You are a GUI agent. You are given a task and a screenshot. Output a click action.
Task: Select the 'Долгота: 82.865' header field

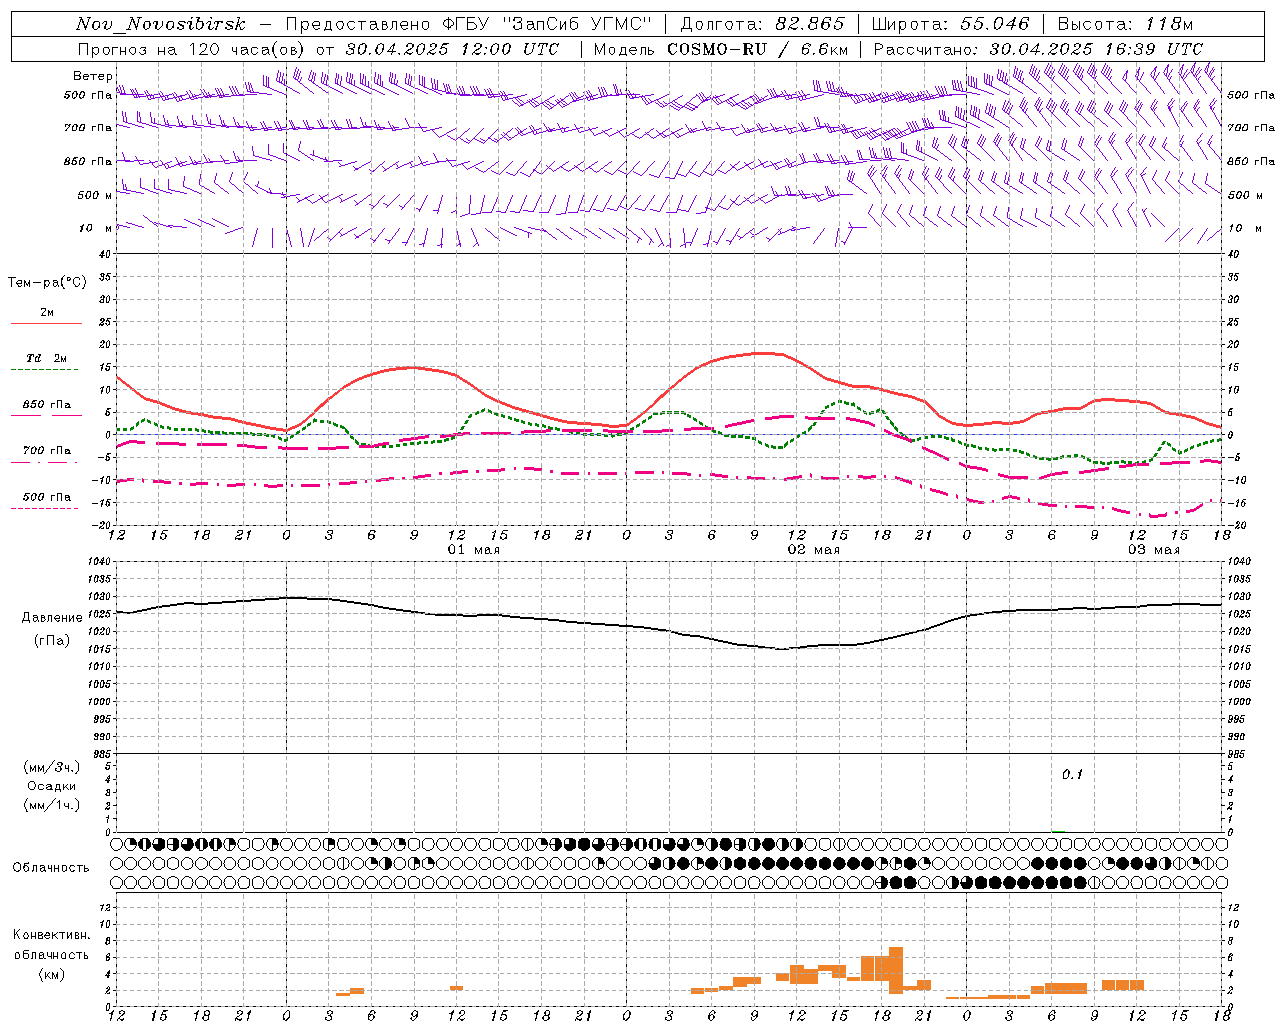coord(763,25)
